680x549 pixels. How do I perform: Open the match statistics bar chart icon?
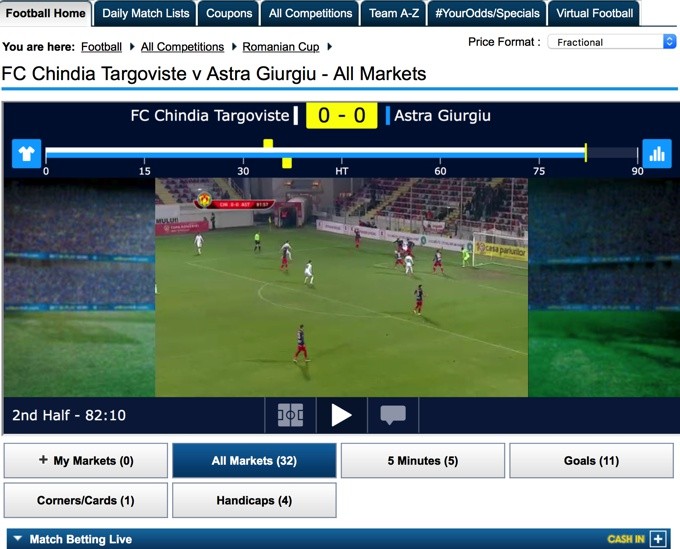pyautogui.click(x=657, y=154)
